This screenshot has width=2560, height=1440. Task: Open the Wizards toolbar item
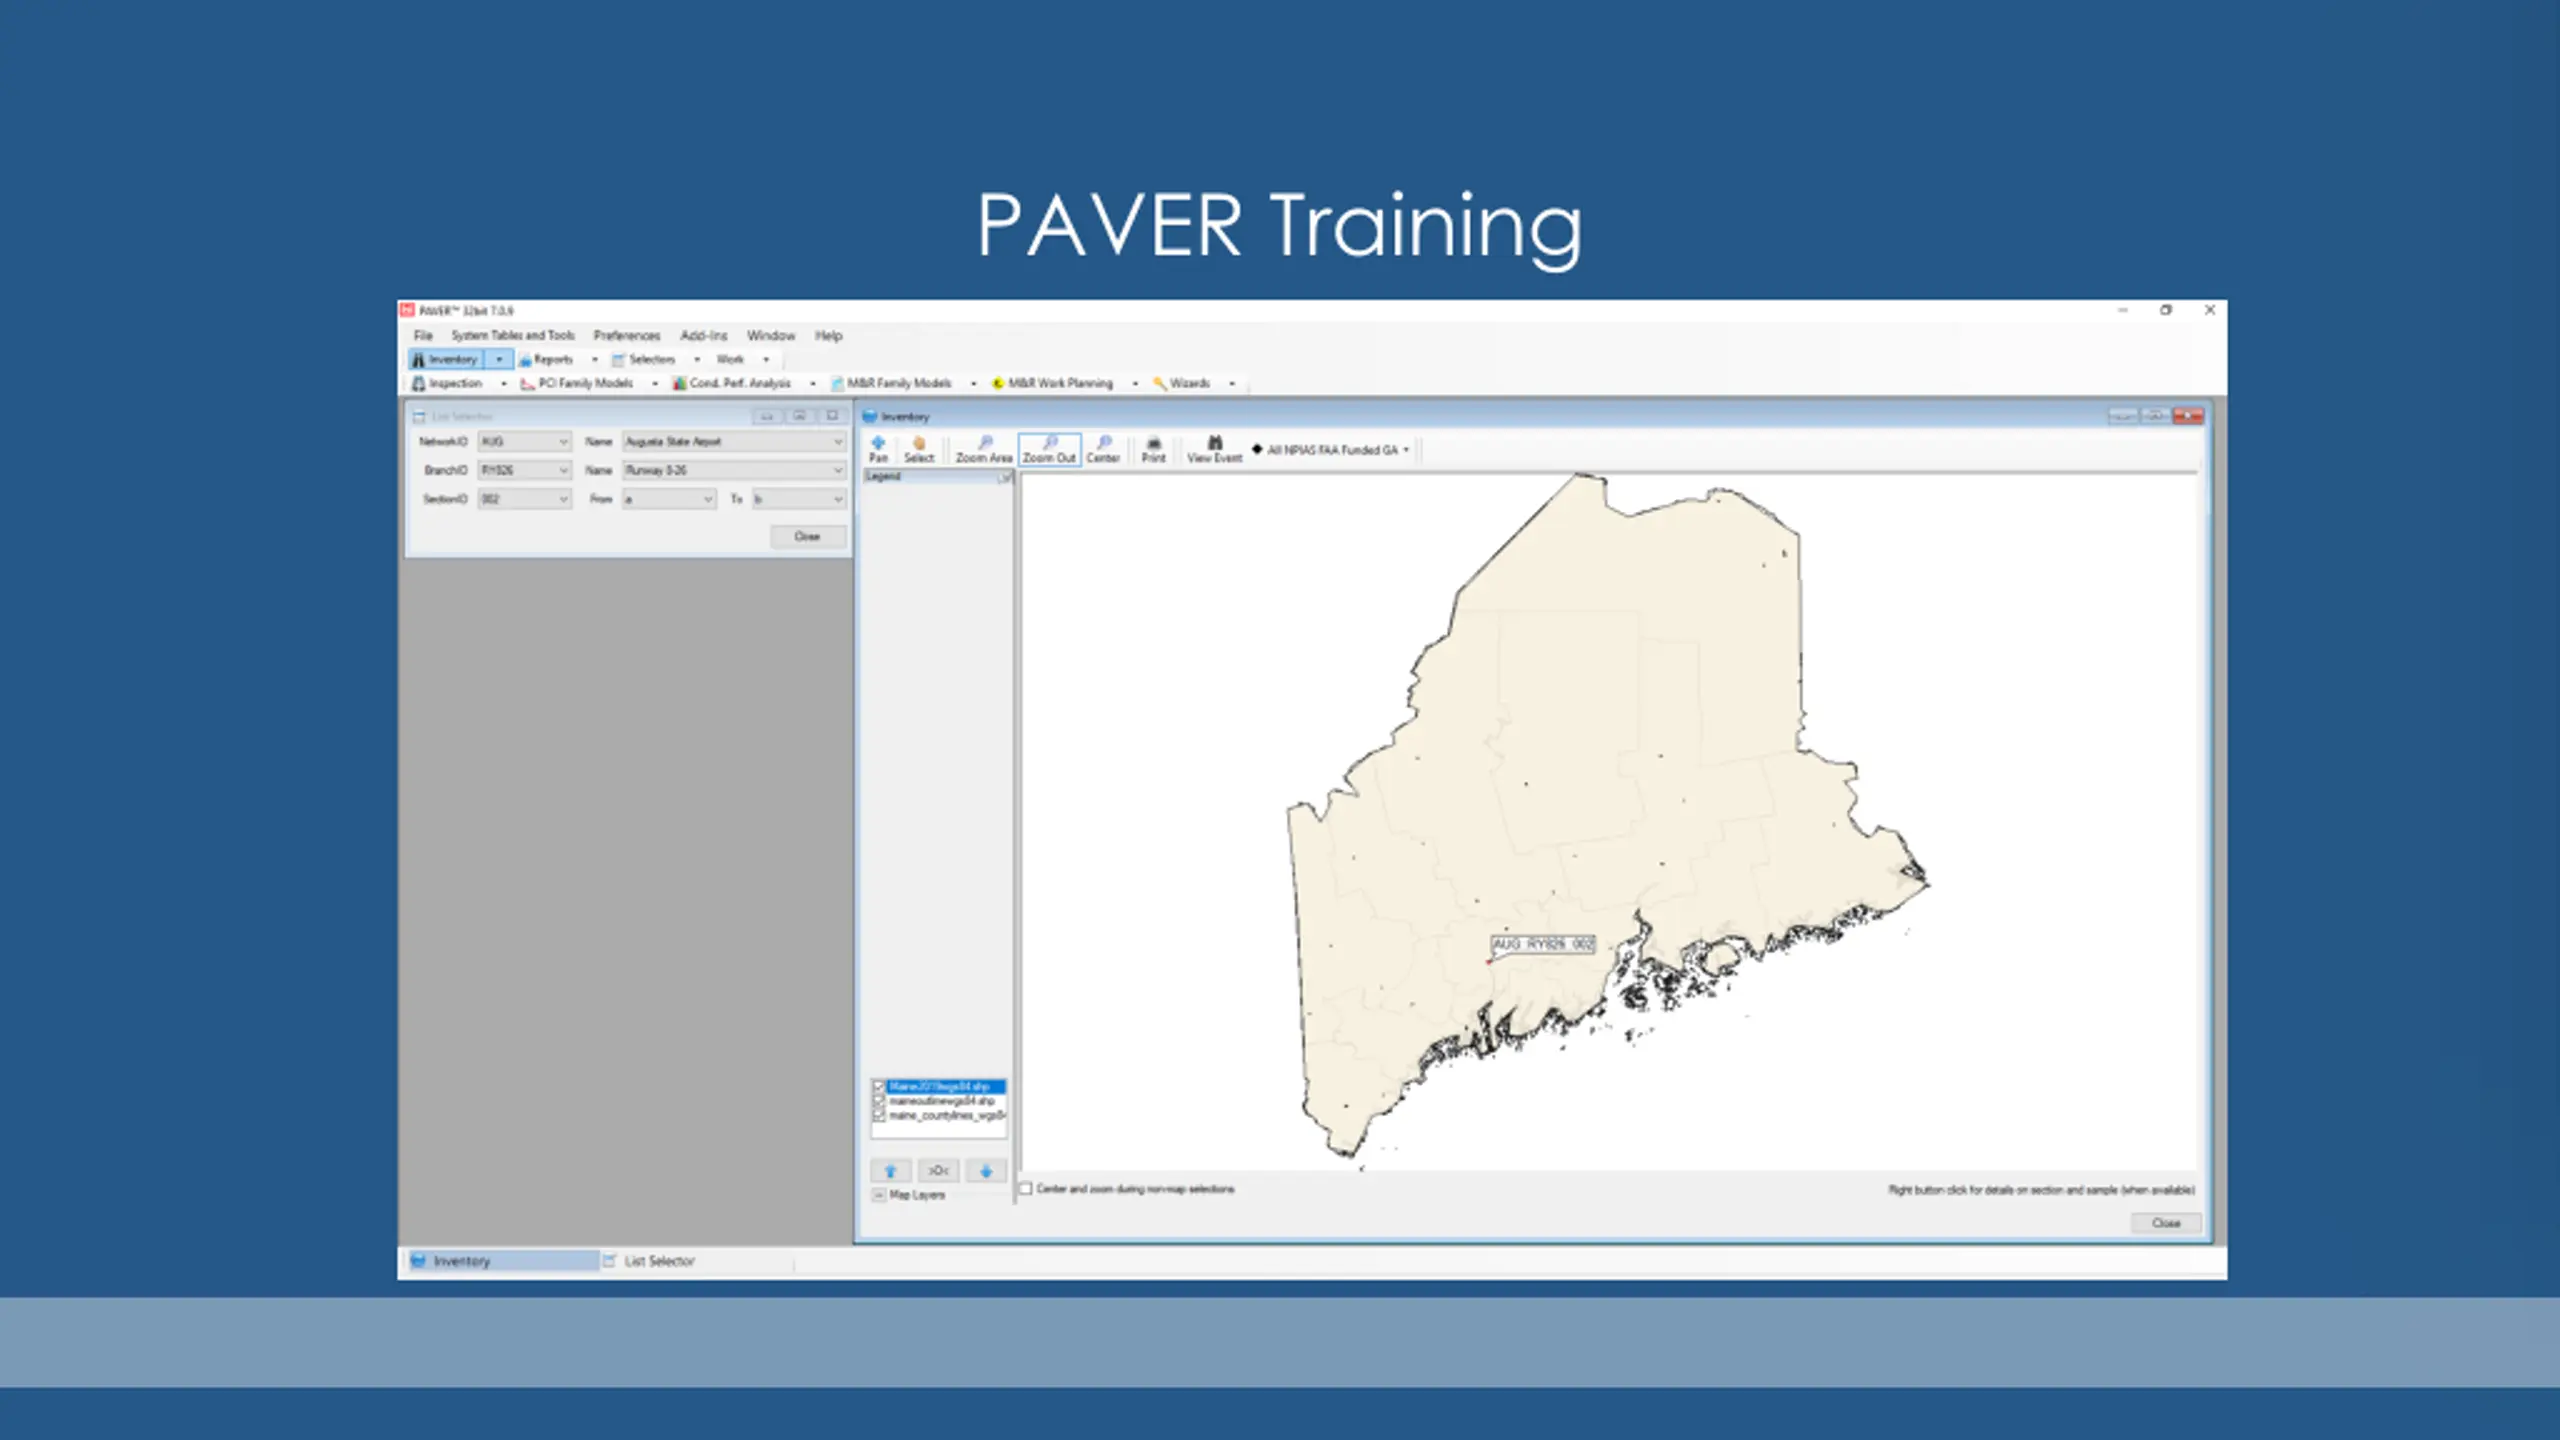pyautogui.click(x=1181, y=383)
